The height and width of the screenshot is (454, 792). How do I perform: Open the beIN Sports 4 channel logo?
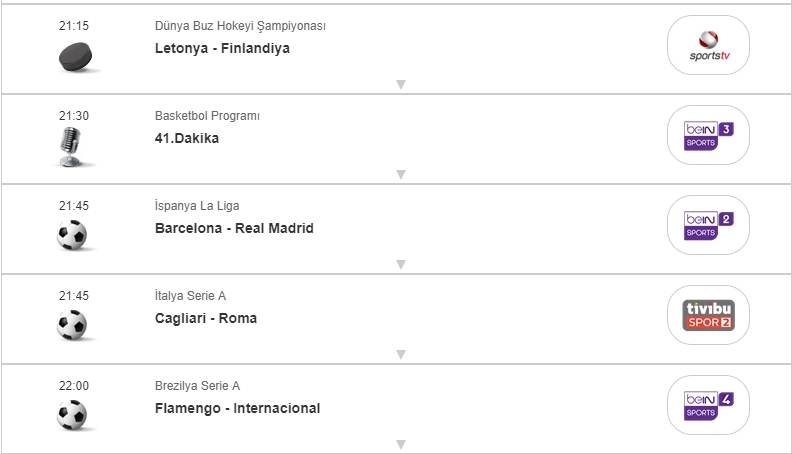pyautogui.click(x=708, y=405)
